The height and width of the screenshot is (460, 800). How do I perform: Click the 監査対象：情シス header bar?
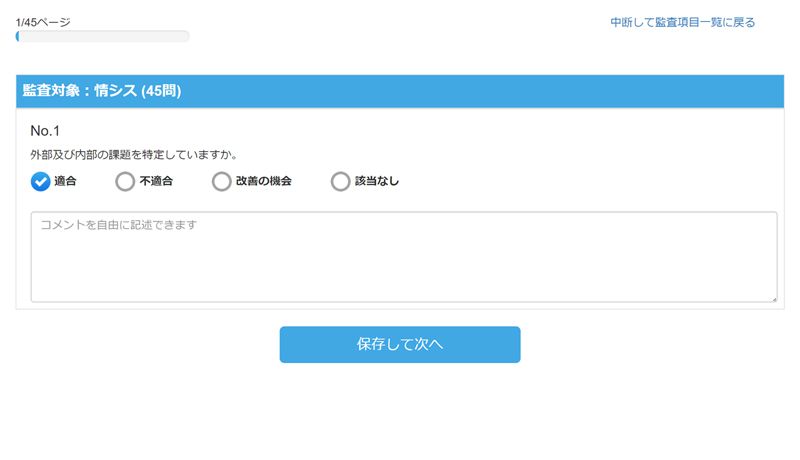400,91
